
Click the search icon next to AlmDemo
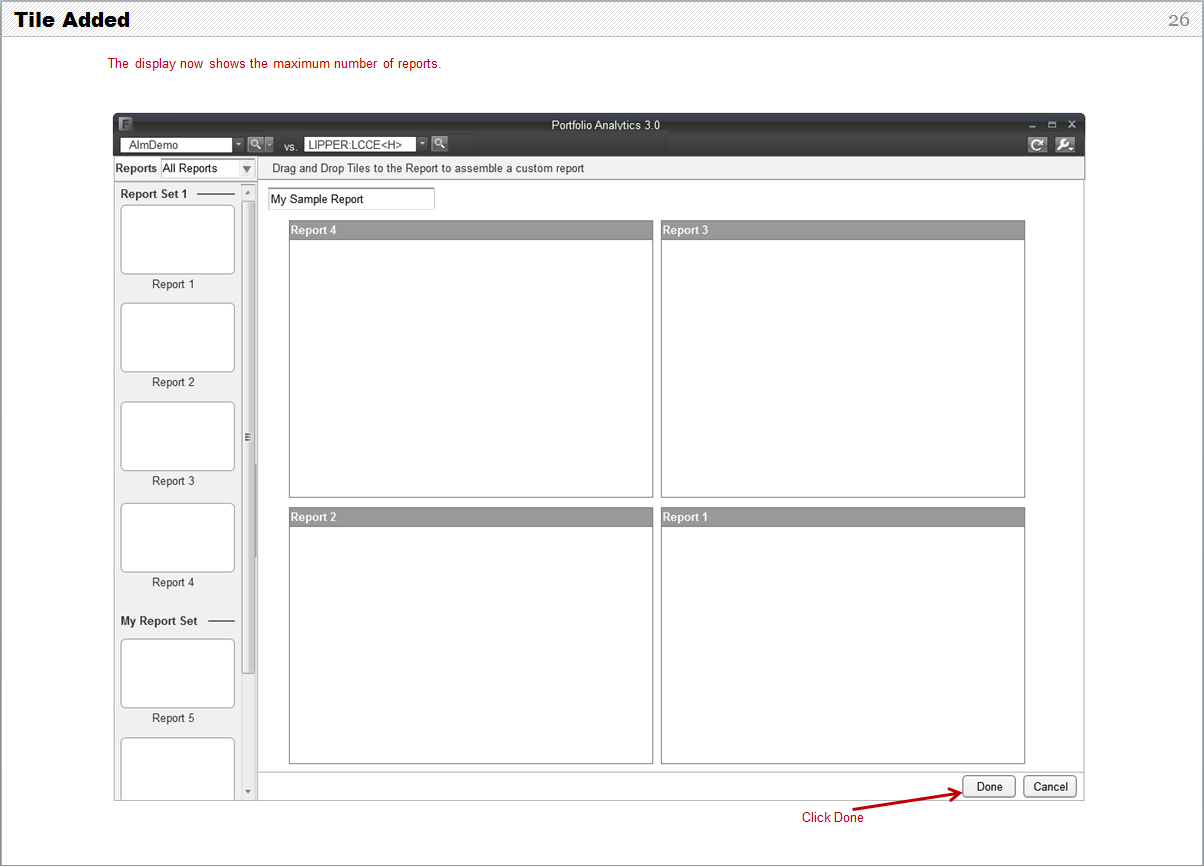tap(255, 144)
